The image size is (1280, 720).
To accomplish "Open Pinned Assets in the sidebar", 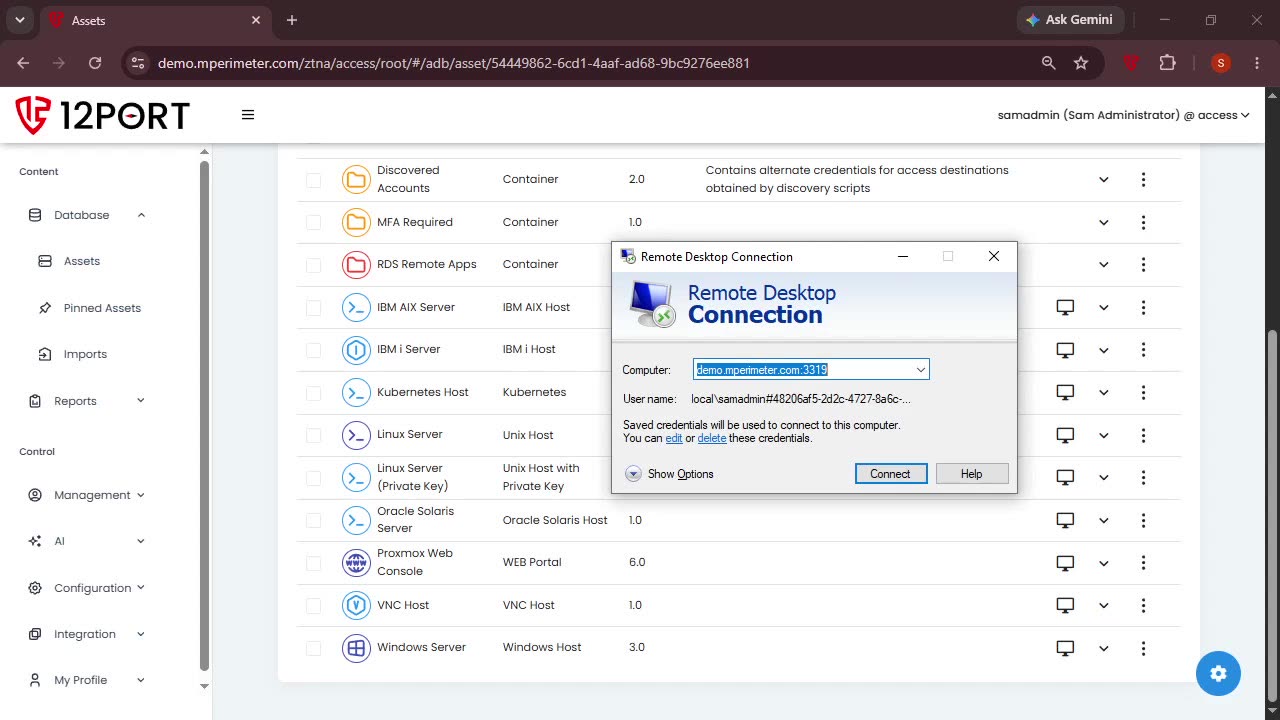I will click(102, 308).
